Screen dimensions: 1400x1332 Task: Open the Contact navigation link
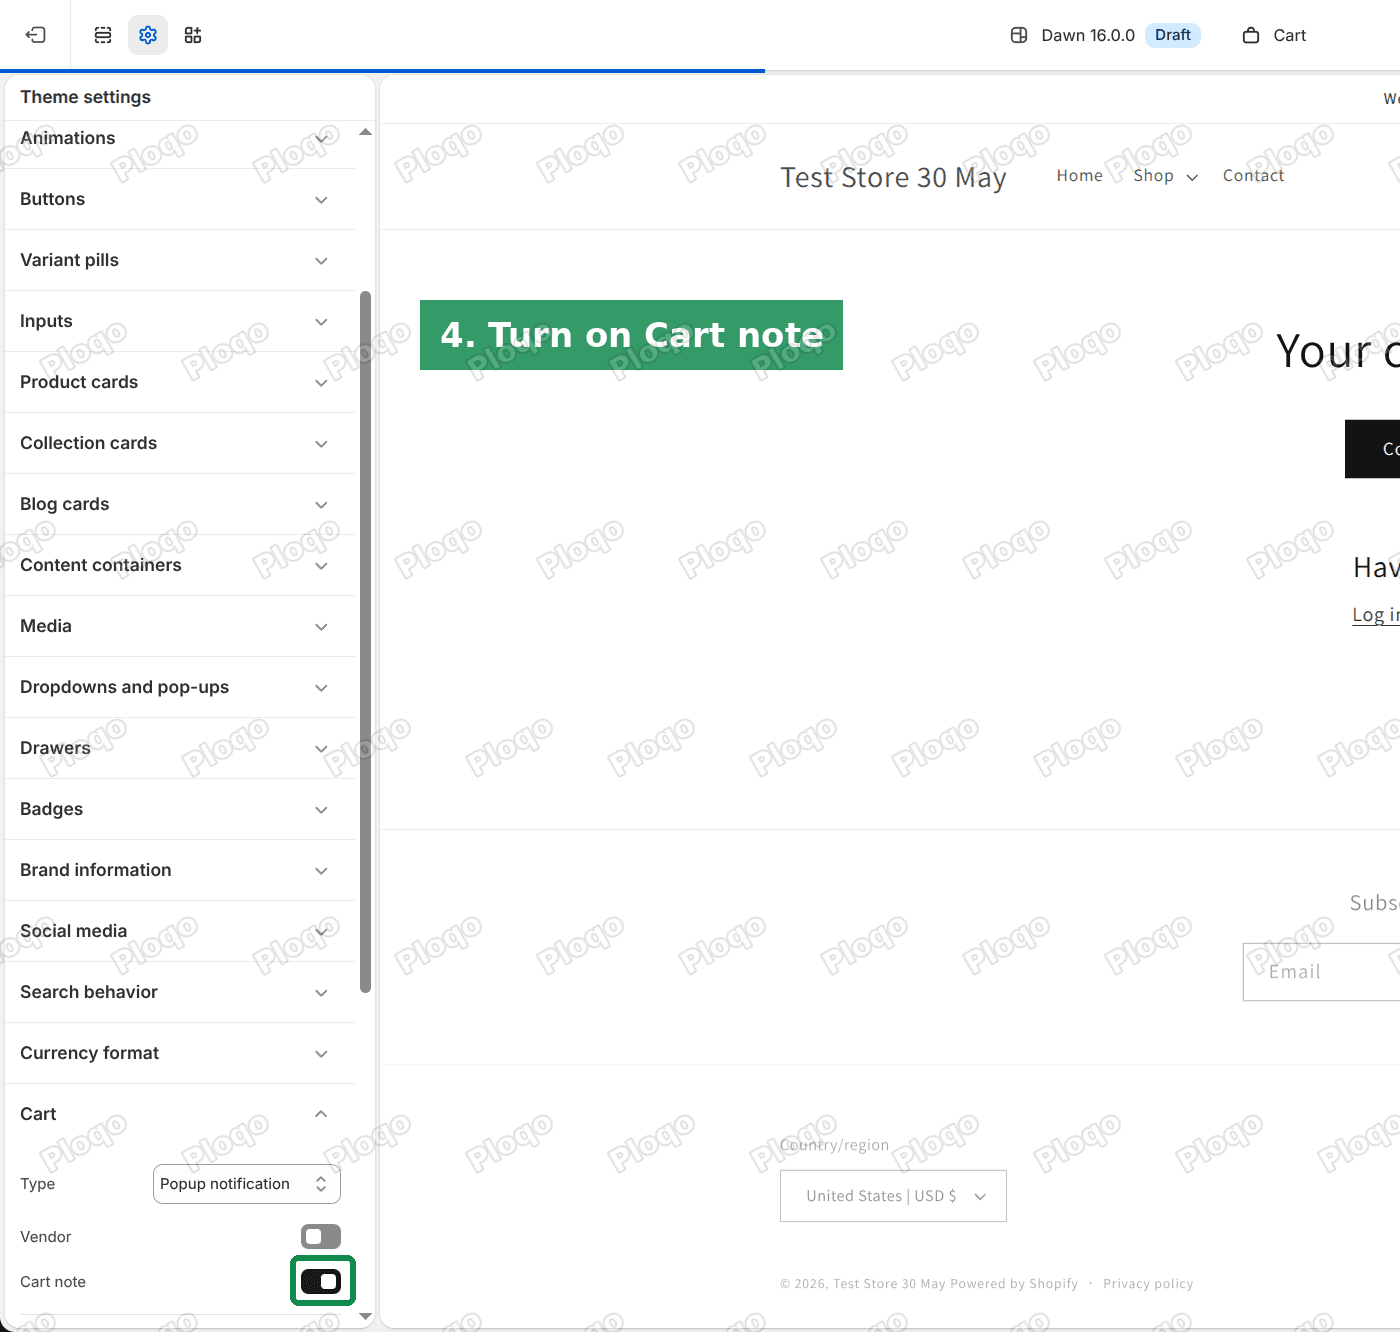tap(1253, 176)
